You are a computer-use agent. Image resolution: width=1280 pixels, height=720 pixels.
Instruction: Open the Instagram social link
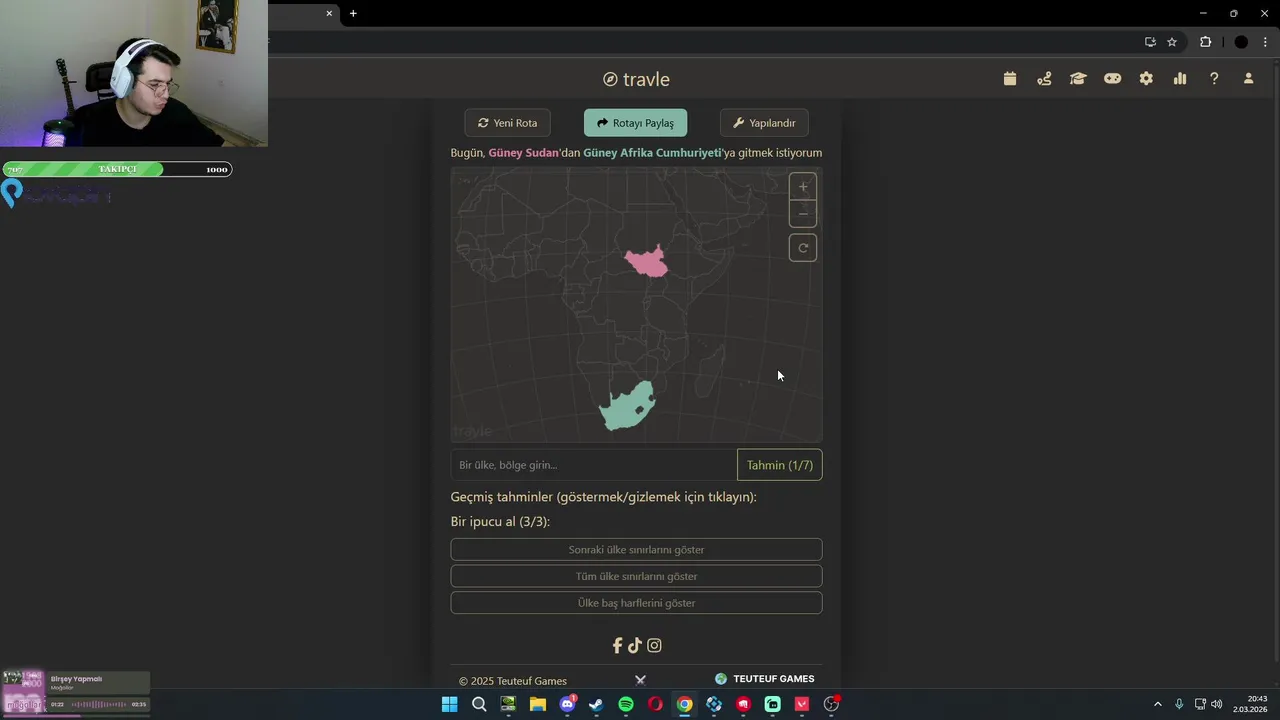click(x=654, y=646)
